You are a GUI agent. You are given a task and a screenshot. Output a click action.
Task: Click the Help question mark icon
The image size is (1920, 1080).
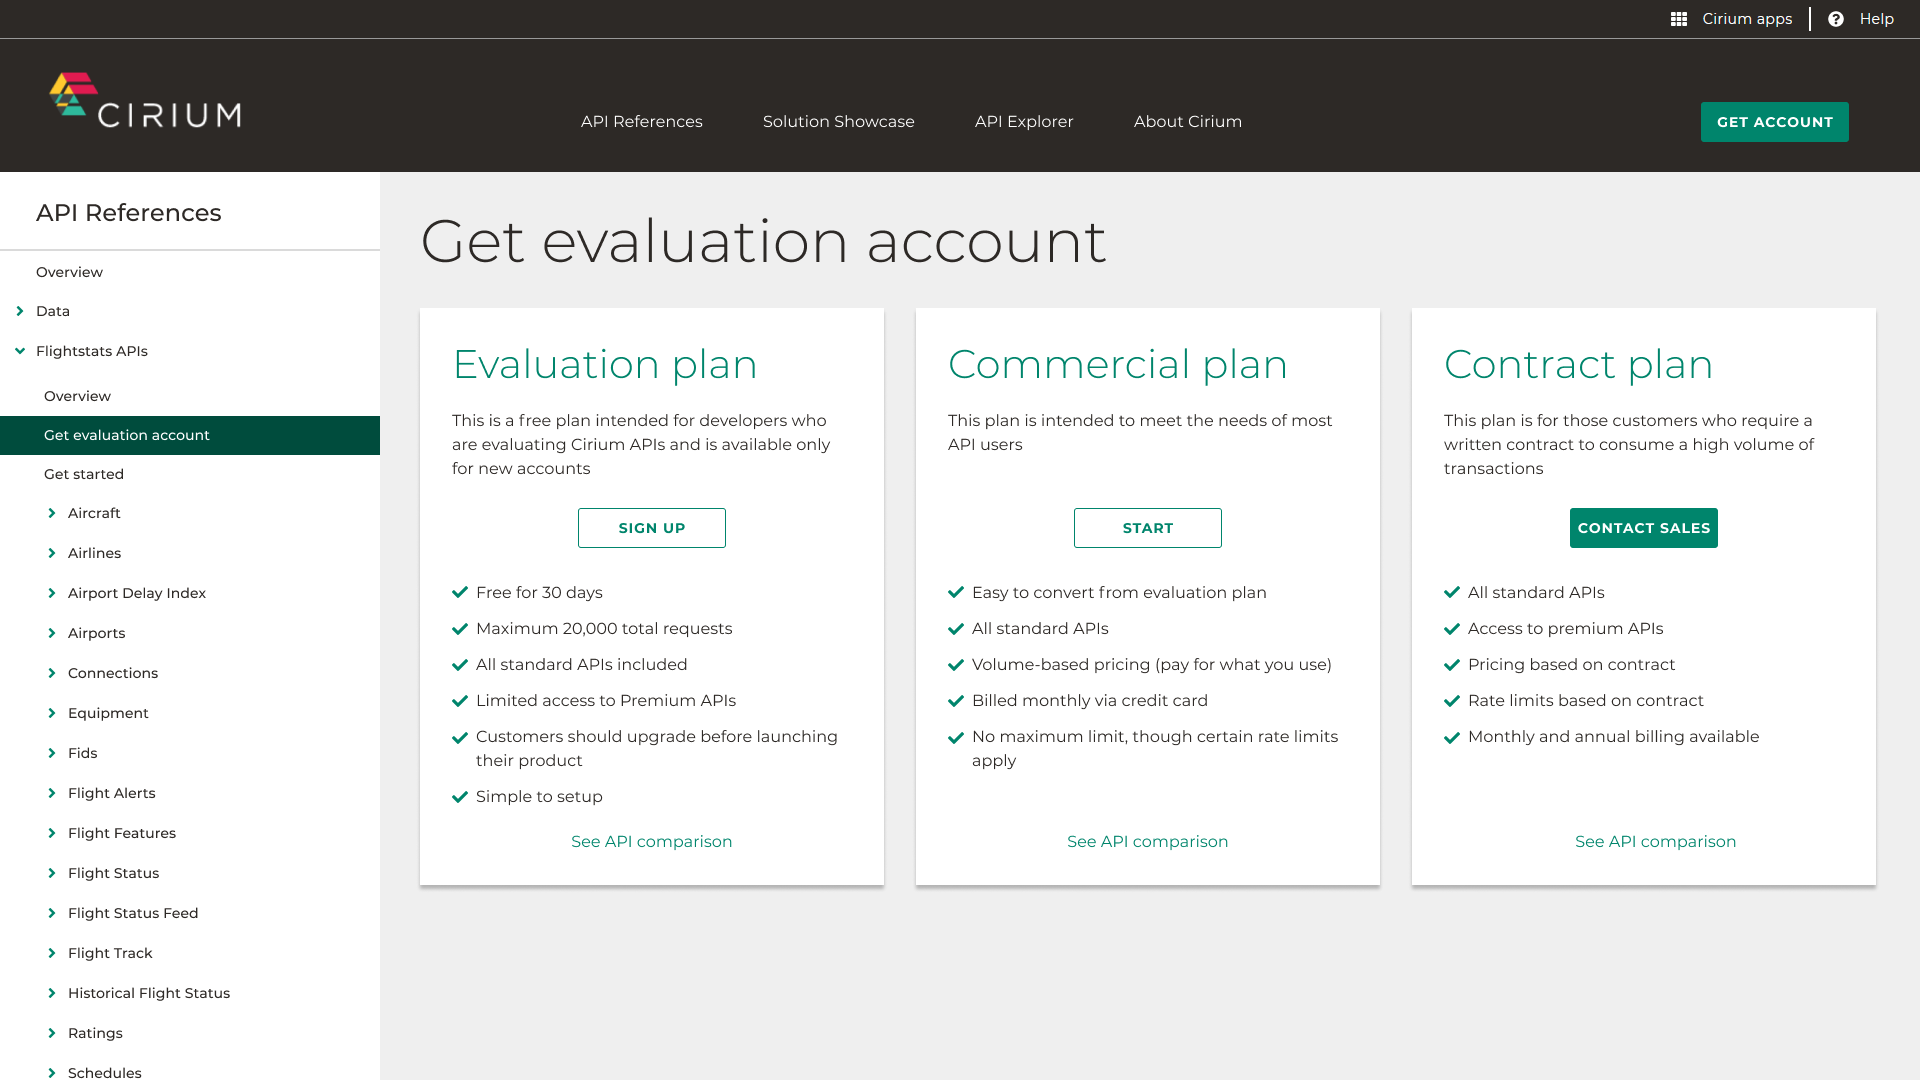pos(1836,19)
